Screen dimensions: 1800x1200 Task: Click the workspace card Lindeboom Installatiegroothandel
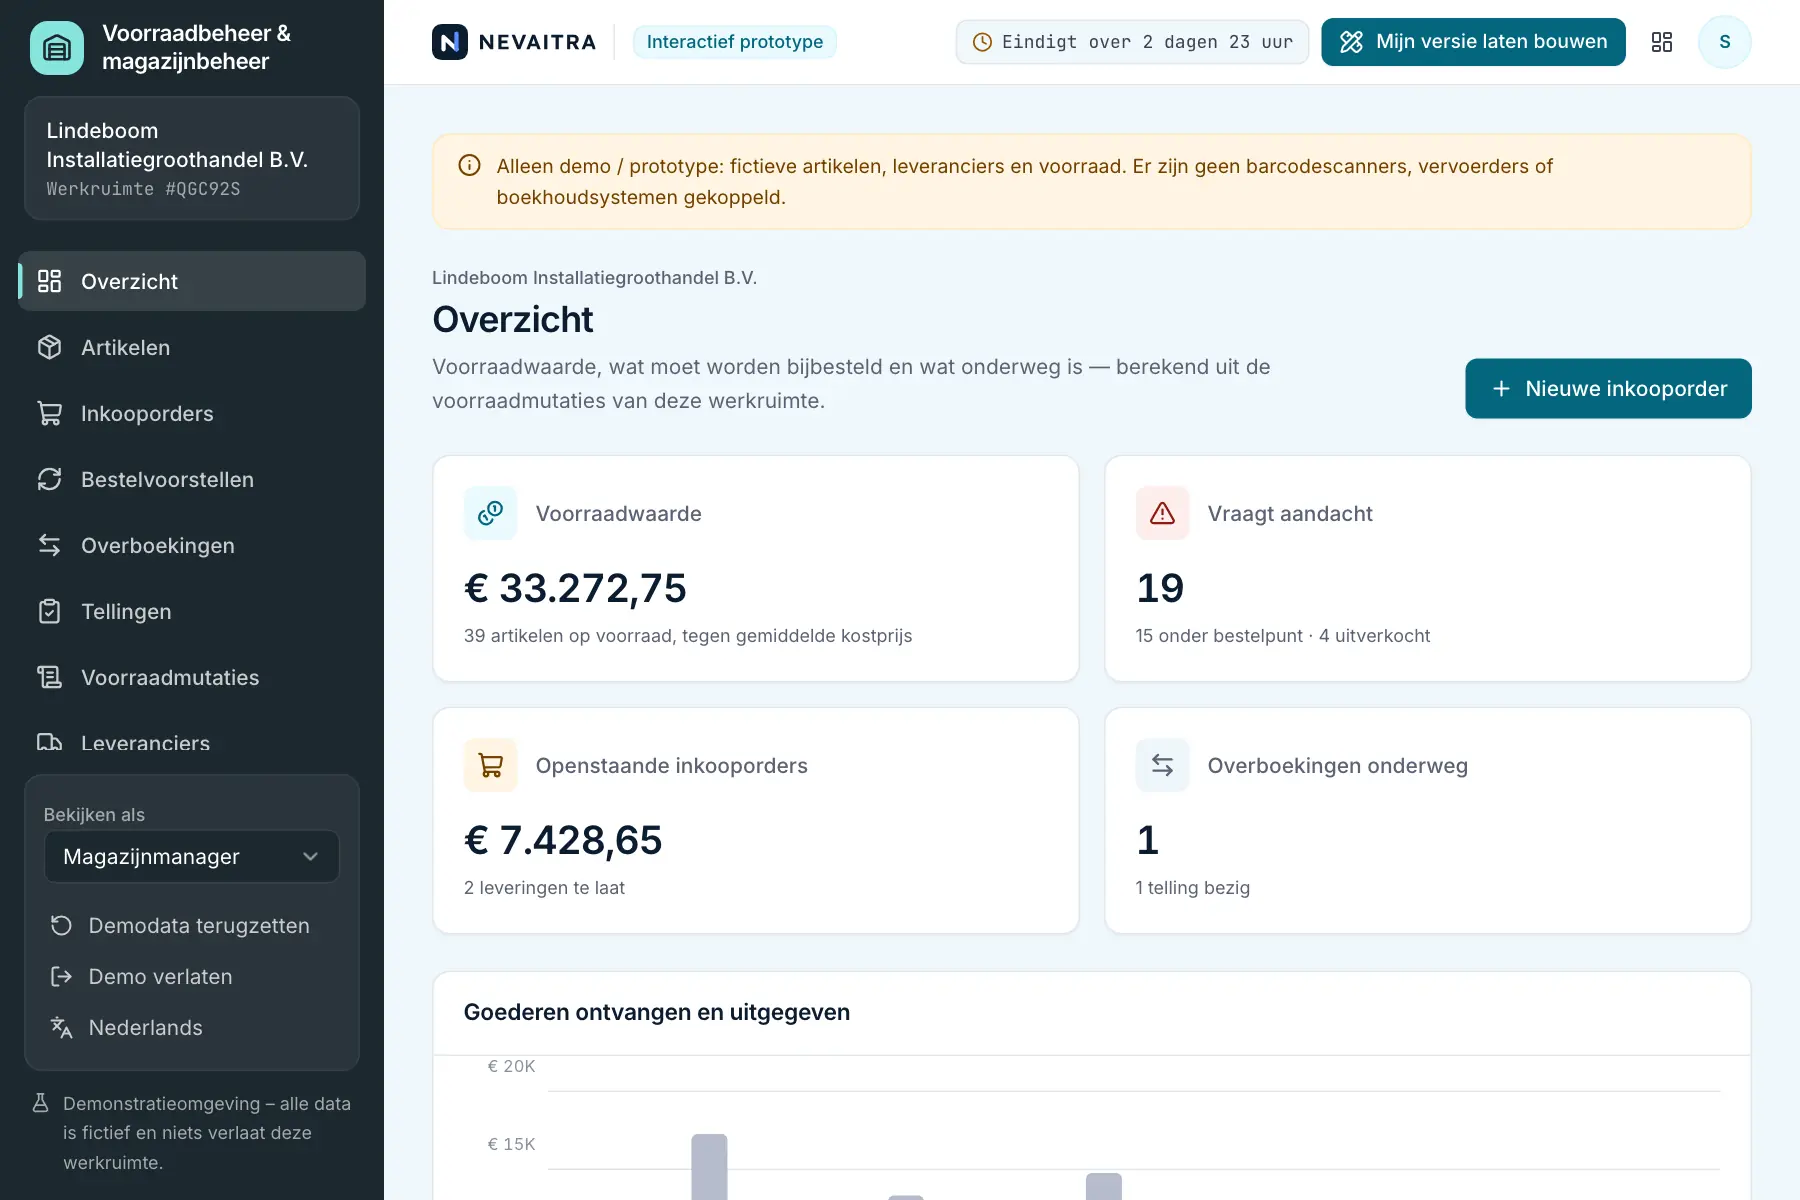tap(192, 158)
